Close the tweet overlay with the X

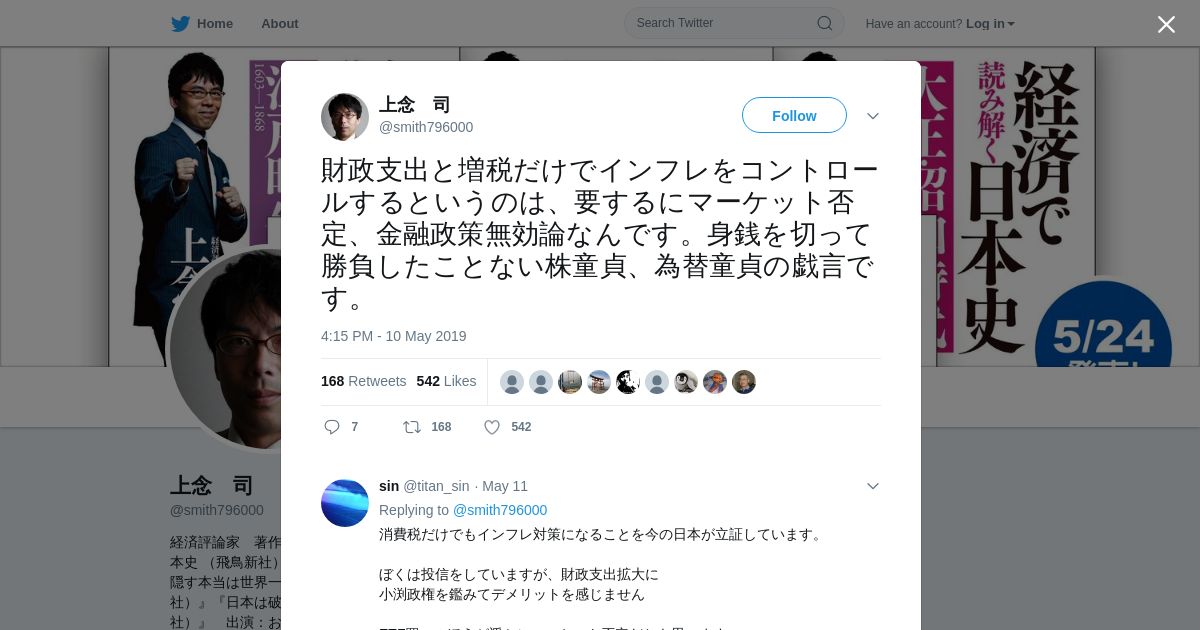(x=1166, y=24)
